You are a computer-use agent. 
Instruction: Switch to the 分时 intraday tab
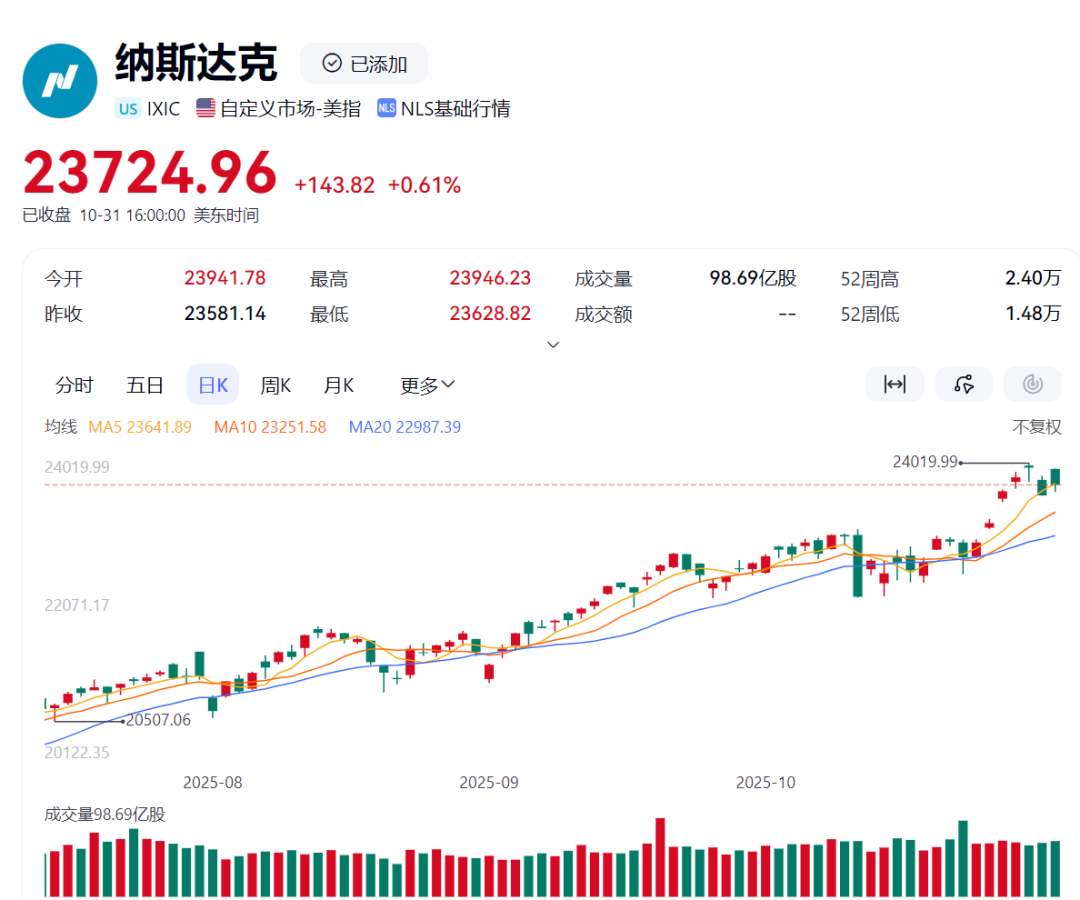click(x=74, y=385)
